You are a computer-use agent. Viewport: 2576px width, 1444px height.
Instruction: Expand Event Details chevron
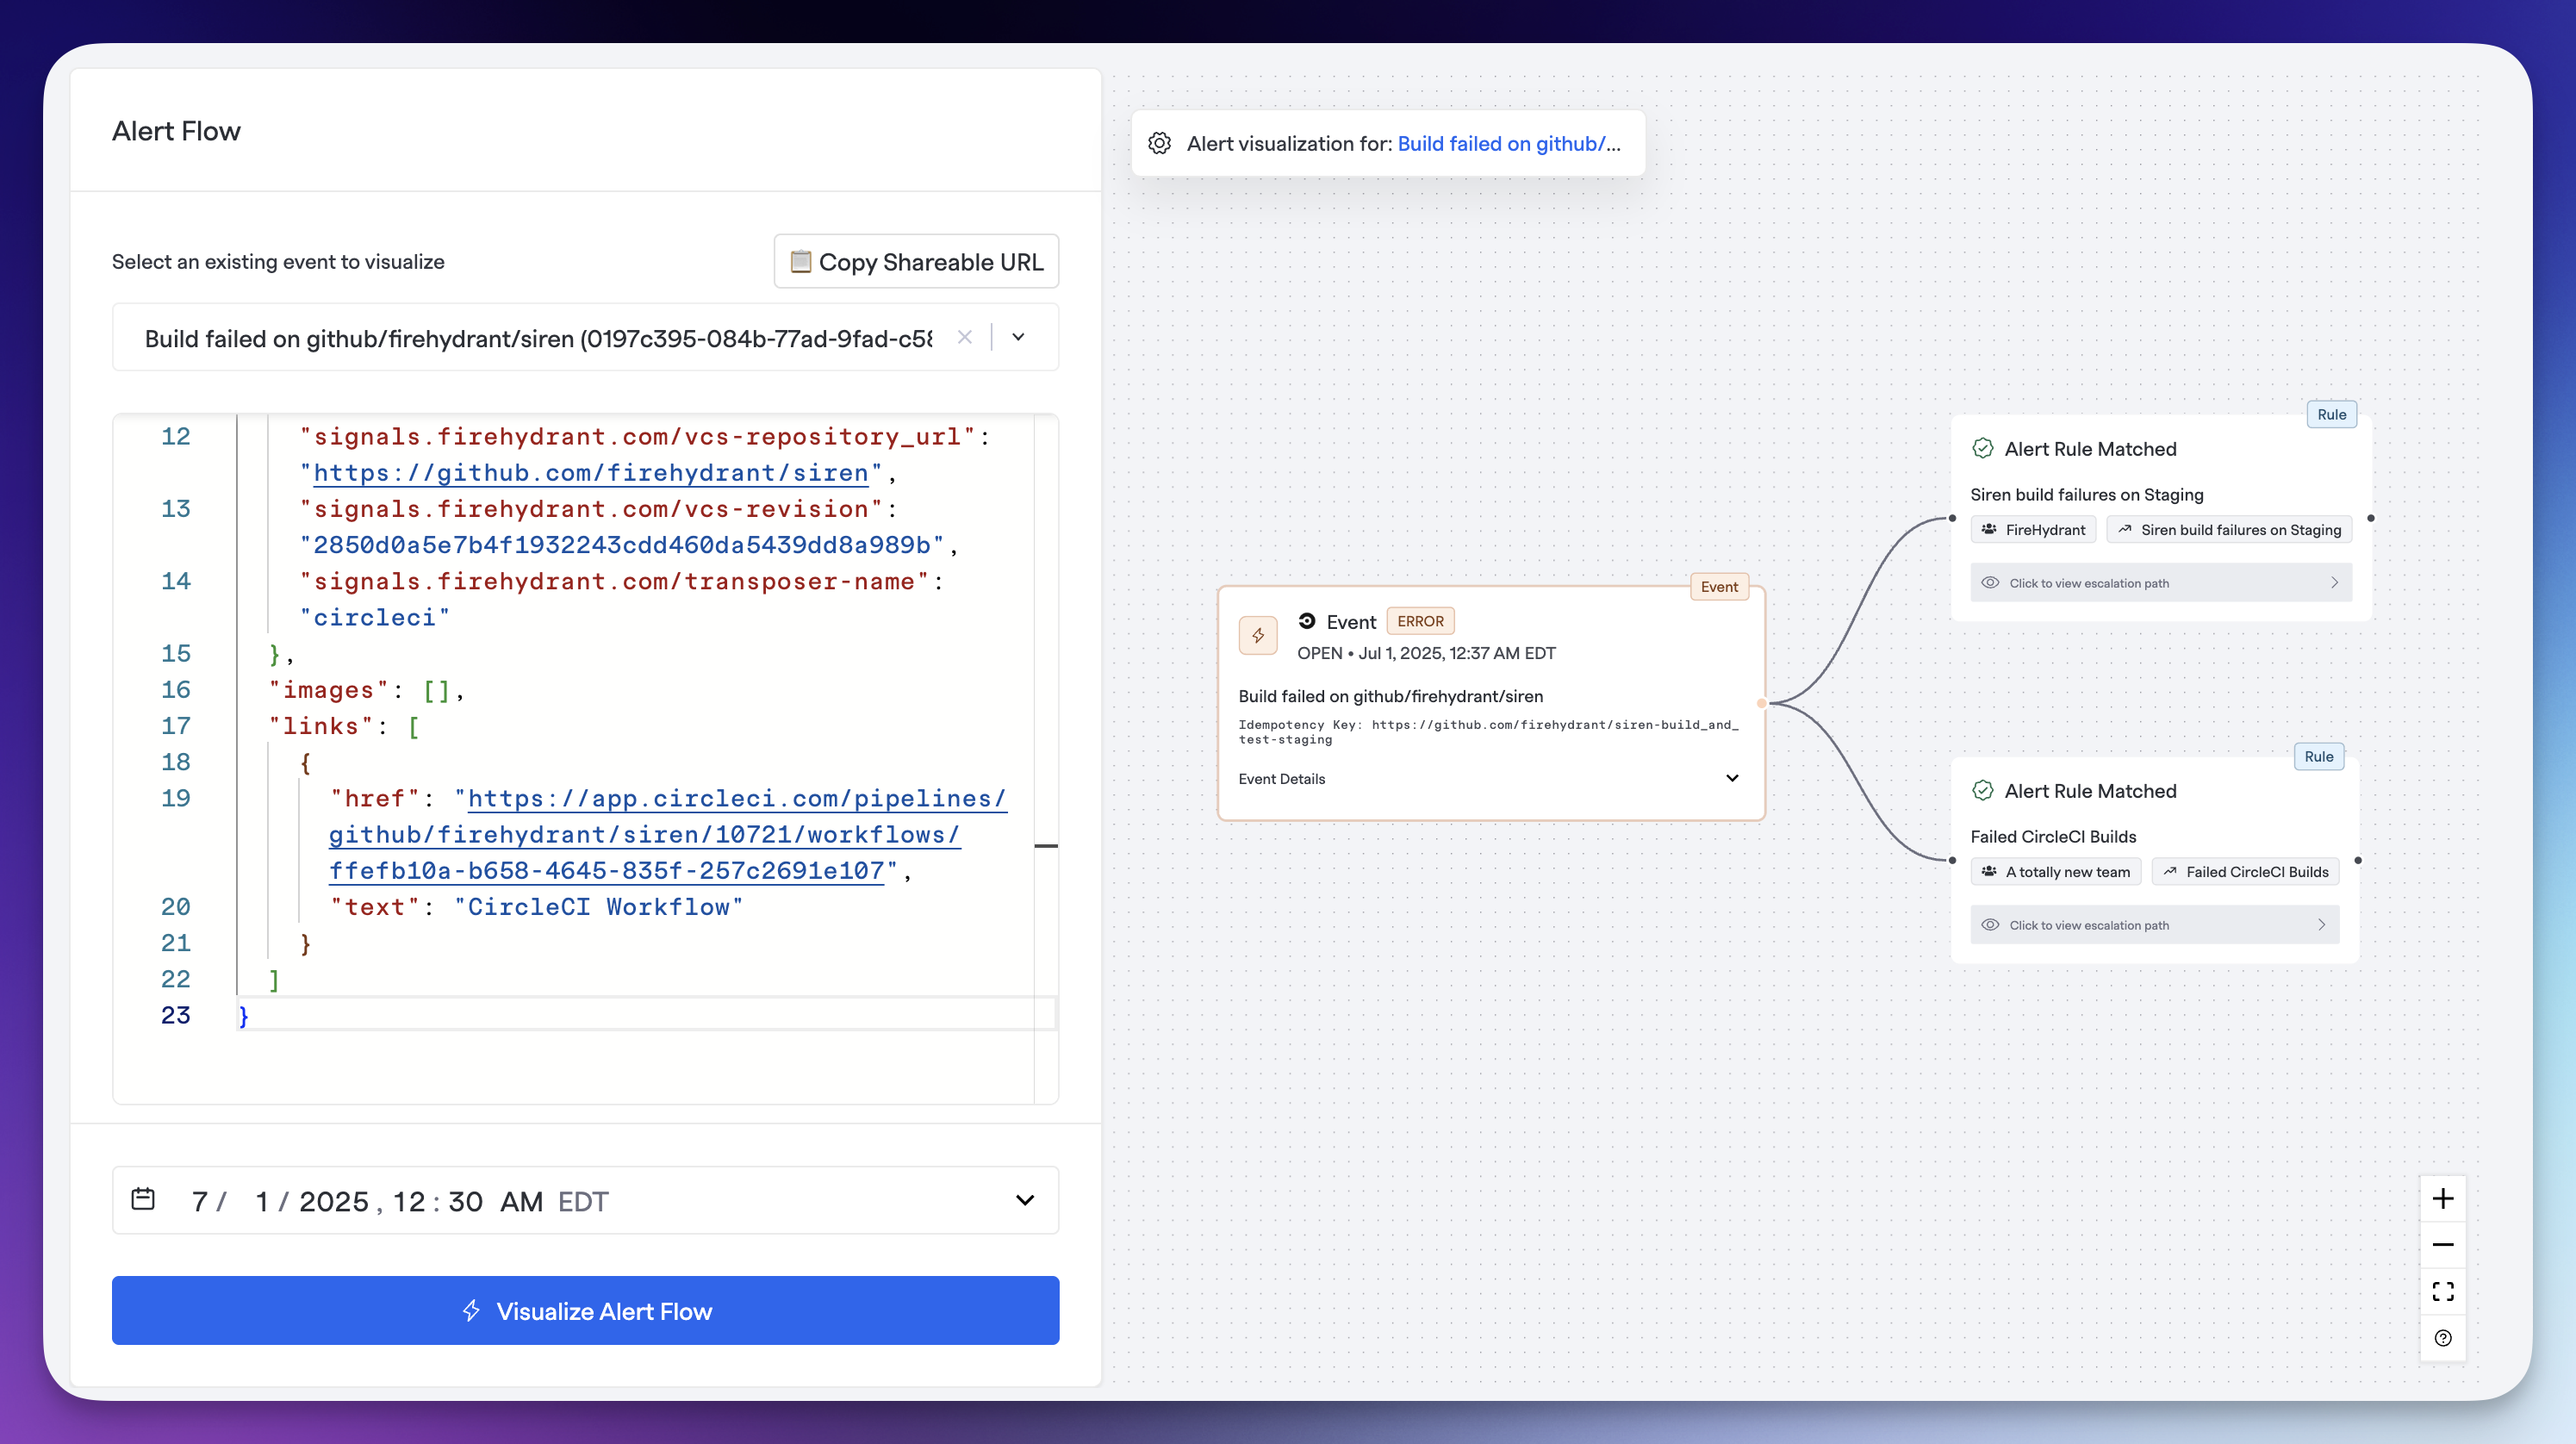[x=1732, y=778]
